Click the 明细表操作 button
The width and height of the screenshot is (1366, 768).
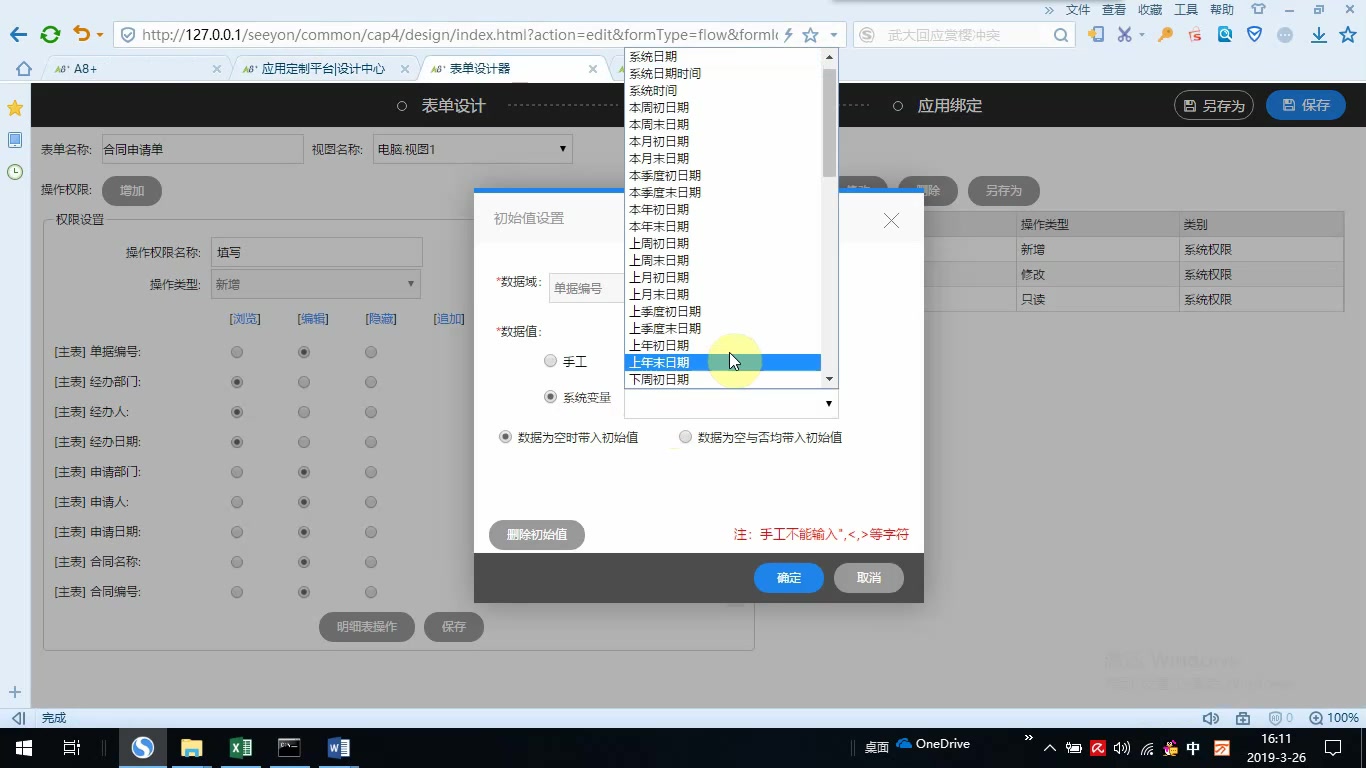pyautogui.click(x=367, y=627)
